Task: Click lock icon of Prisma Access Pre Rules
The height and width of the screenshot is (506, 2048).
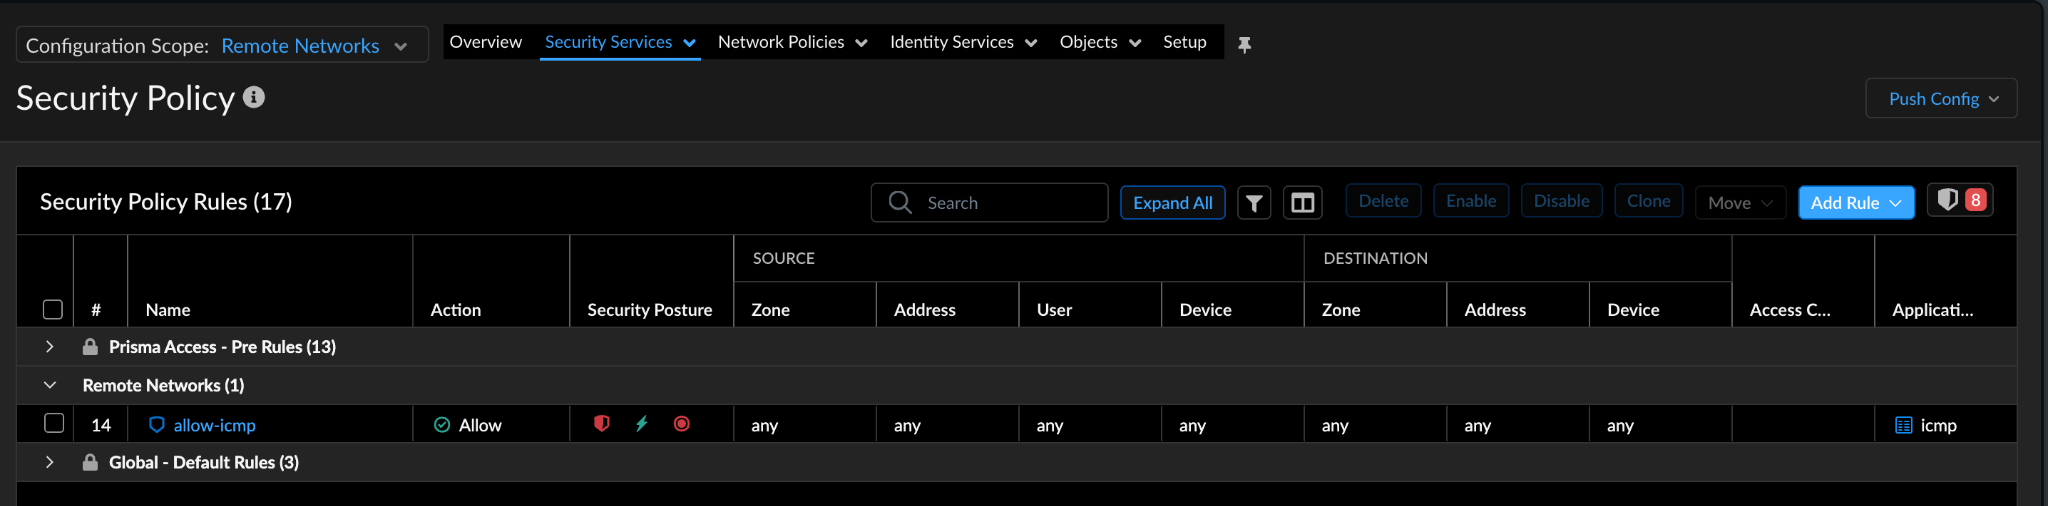Action: coord(90,347)
